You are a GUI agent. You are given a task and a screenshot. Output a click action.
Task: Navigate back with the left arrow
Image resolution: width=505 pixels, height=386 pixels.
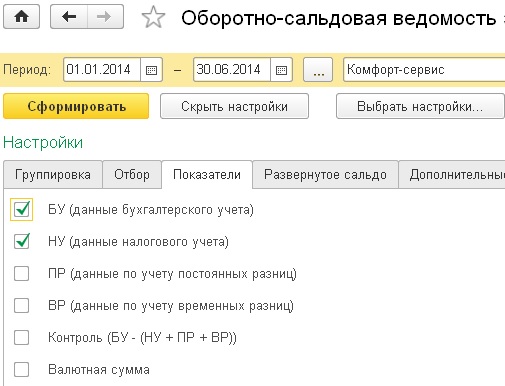[69, 16]
